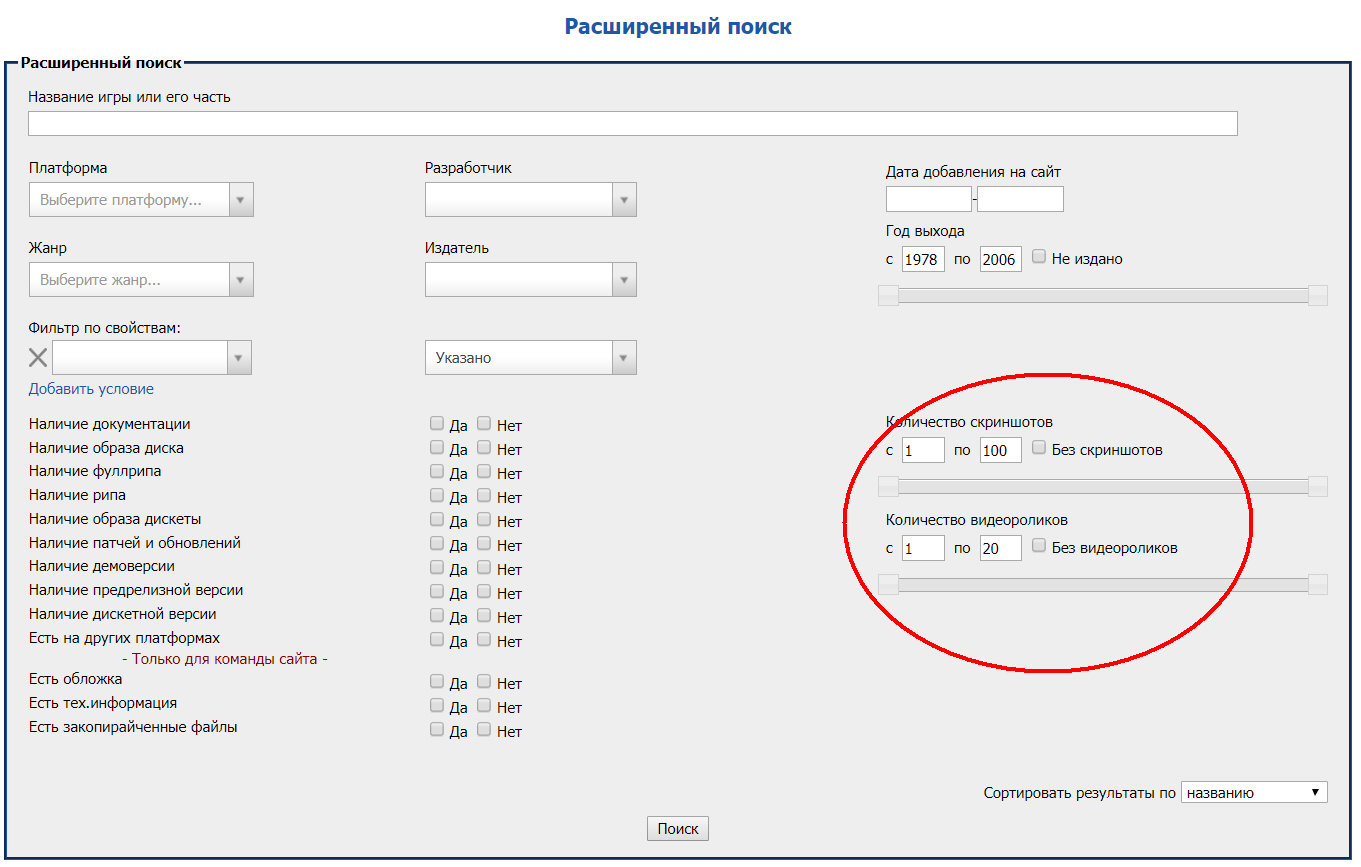The image size is (1361, 867).
Task: Check Да for Наличие документации
Action: click(437, 423)
